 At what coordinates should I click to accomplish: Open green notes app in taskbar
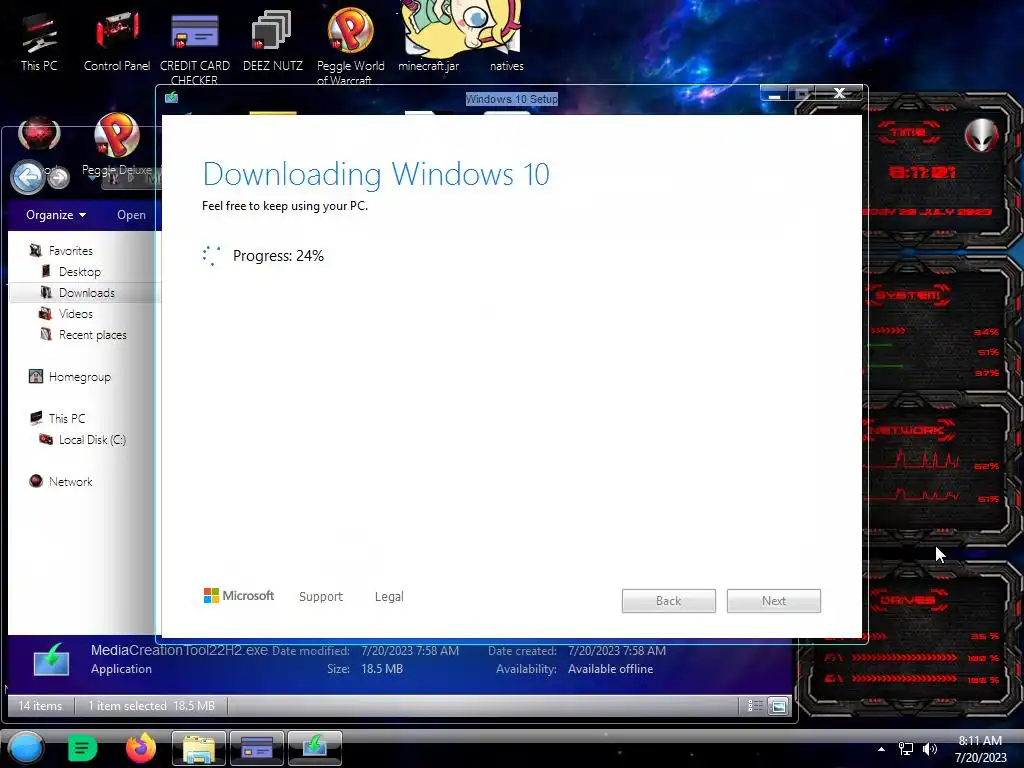(83, 748)
